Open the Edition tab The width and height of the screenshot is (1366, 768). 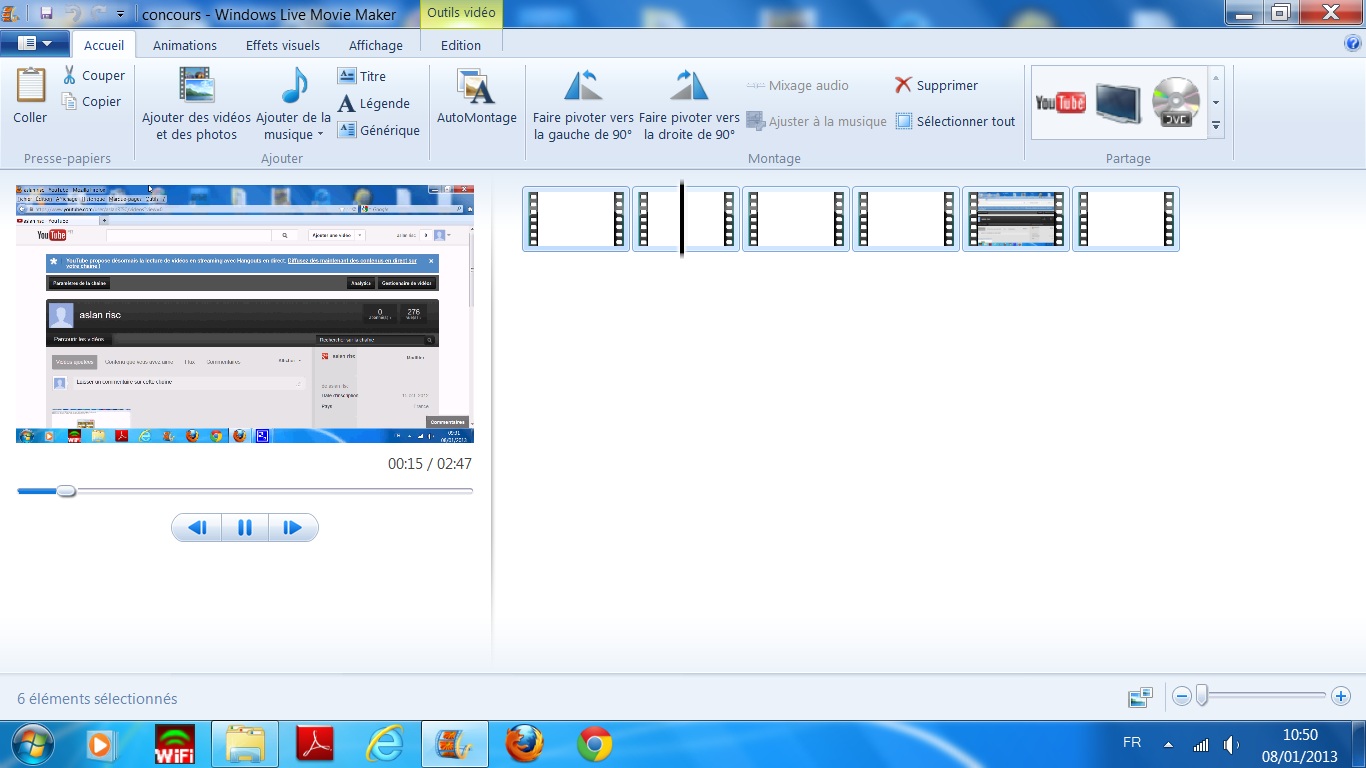461,45
